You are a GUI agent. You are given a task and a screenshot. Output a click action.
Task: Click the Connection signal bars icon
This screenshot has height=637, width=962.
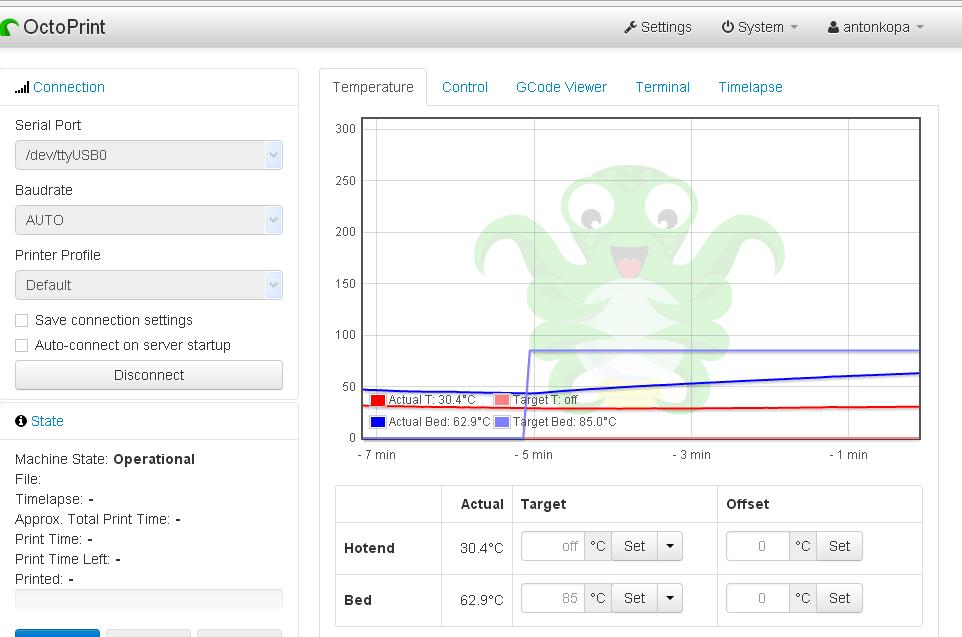click(x=22, y=88)
